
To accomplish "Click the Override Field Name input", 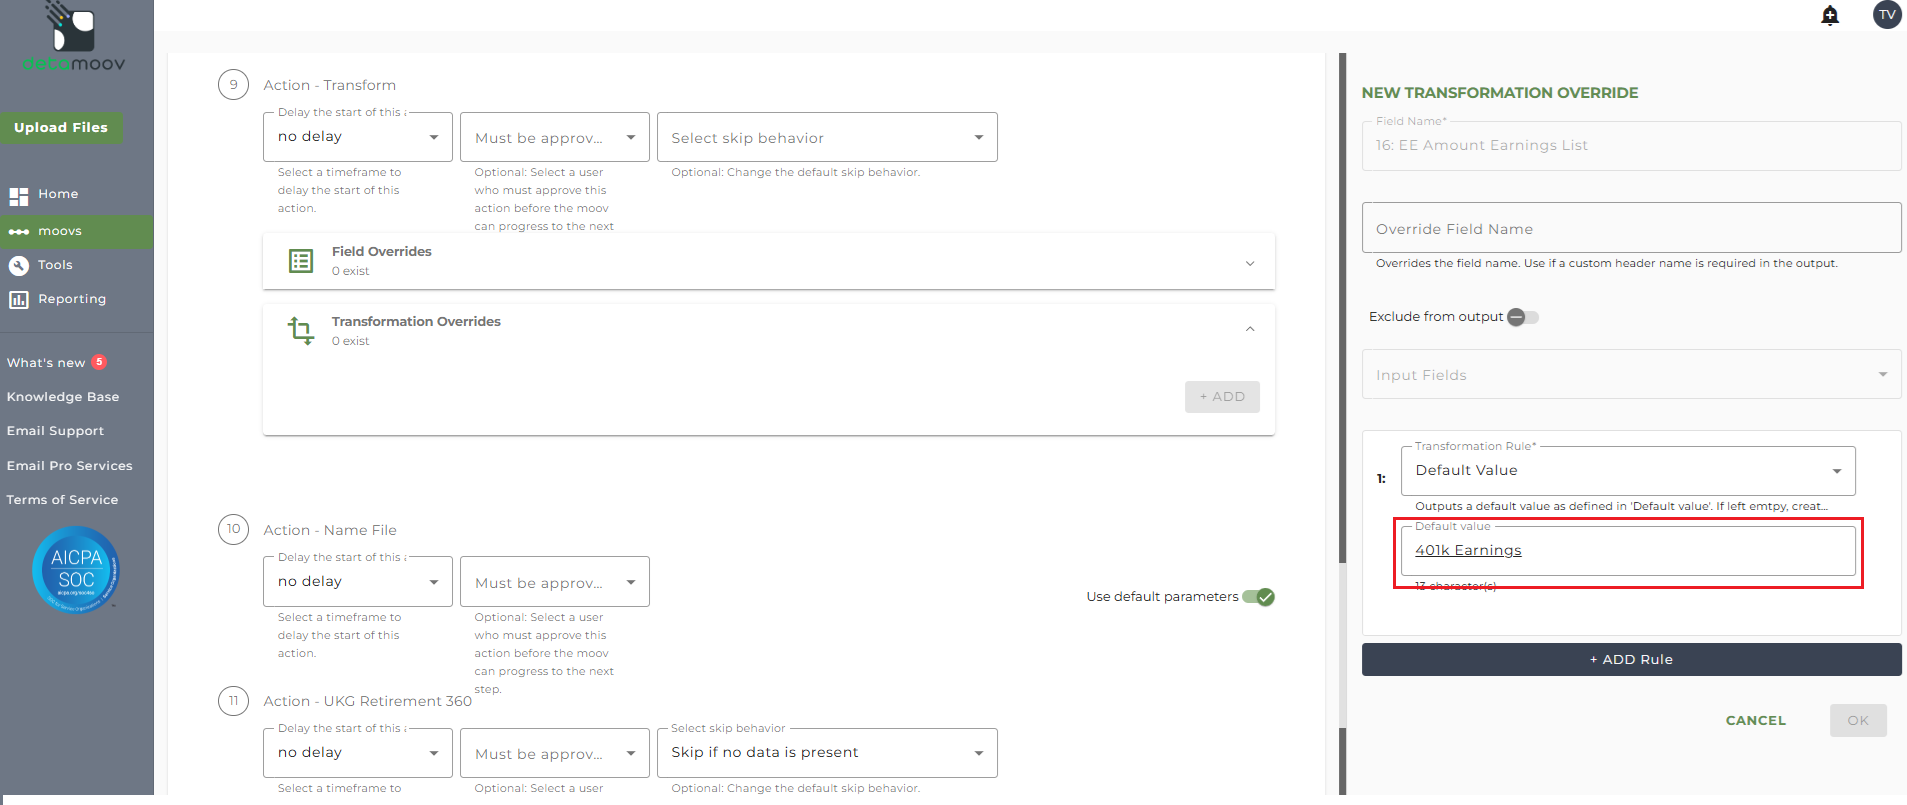I will (1630, 229).
